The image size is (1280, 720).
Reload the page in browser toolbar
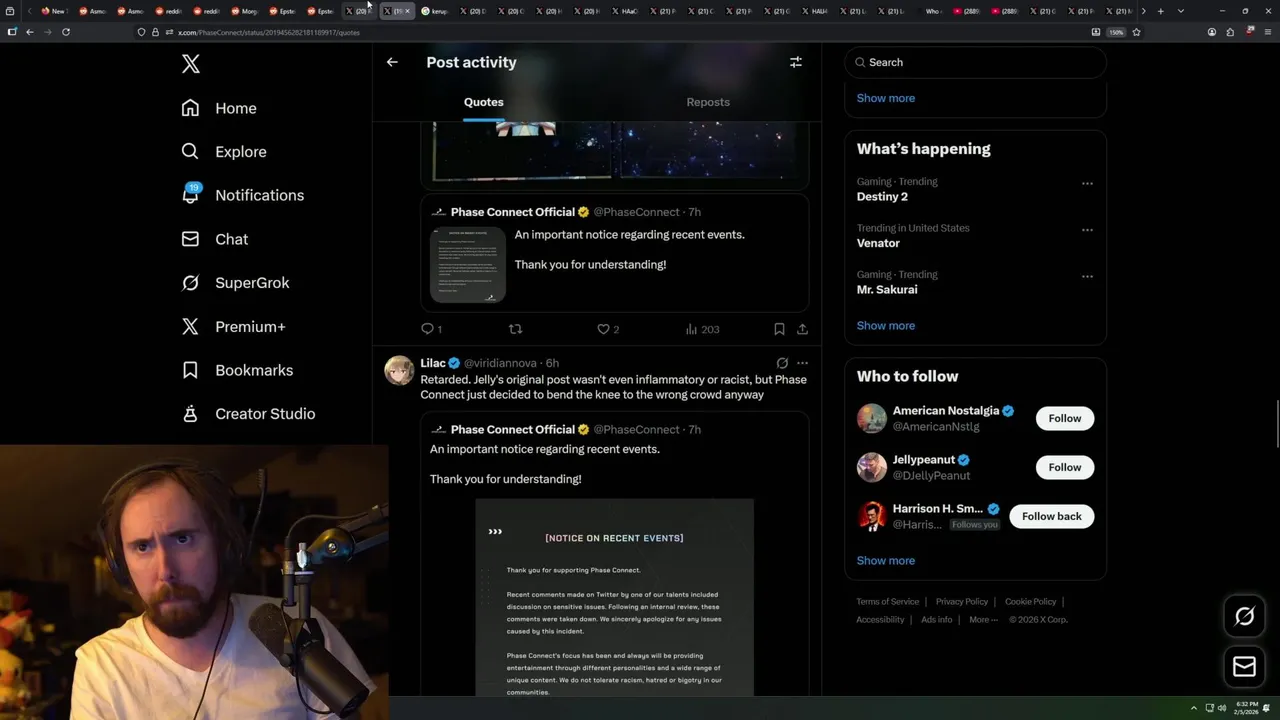point(66,32)
